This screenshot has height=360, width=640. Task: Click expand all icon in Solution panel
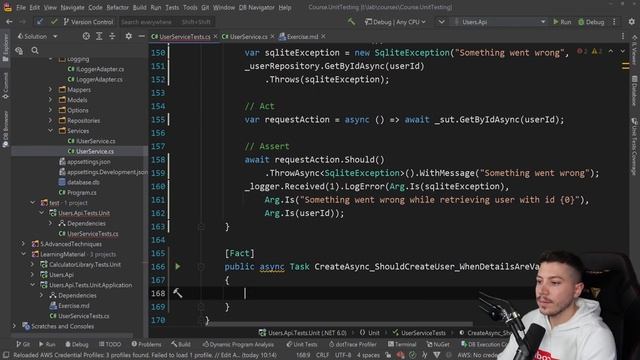(99, 36)
